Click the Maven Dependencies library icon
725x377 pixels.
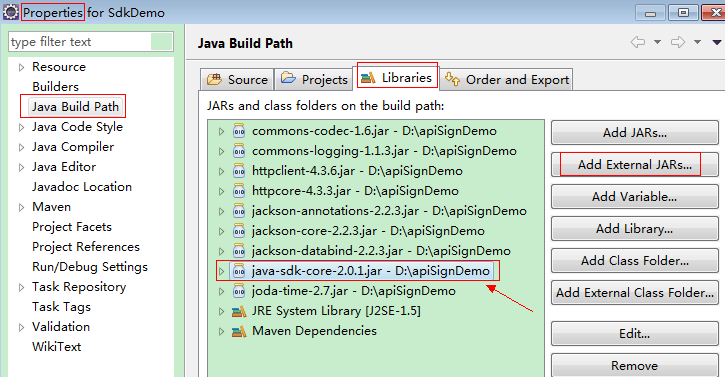coord(239,331)
